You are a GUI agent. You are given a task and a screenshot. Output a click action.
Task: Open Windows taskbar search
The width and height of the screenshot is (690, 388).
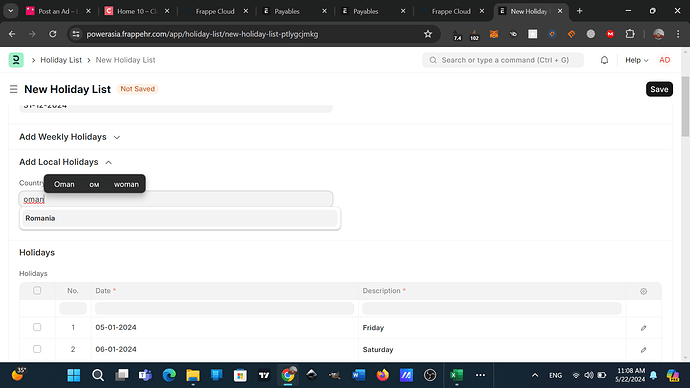[x=98, y=375]
